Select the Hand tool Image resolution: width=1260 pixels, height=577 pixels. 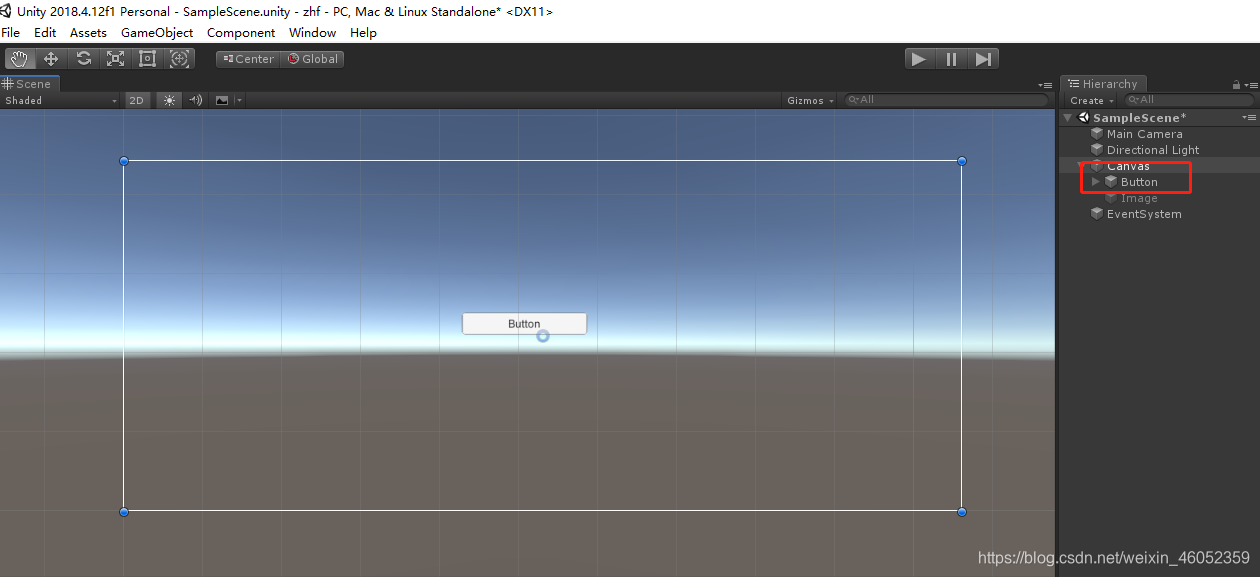pyautogui.click(x=20, y=59)
